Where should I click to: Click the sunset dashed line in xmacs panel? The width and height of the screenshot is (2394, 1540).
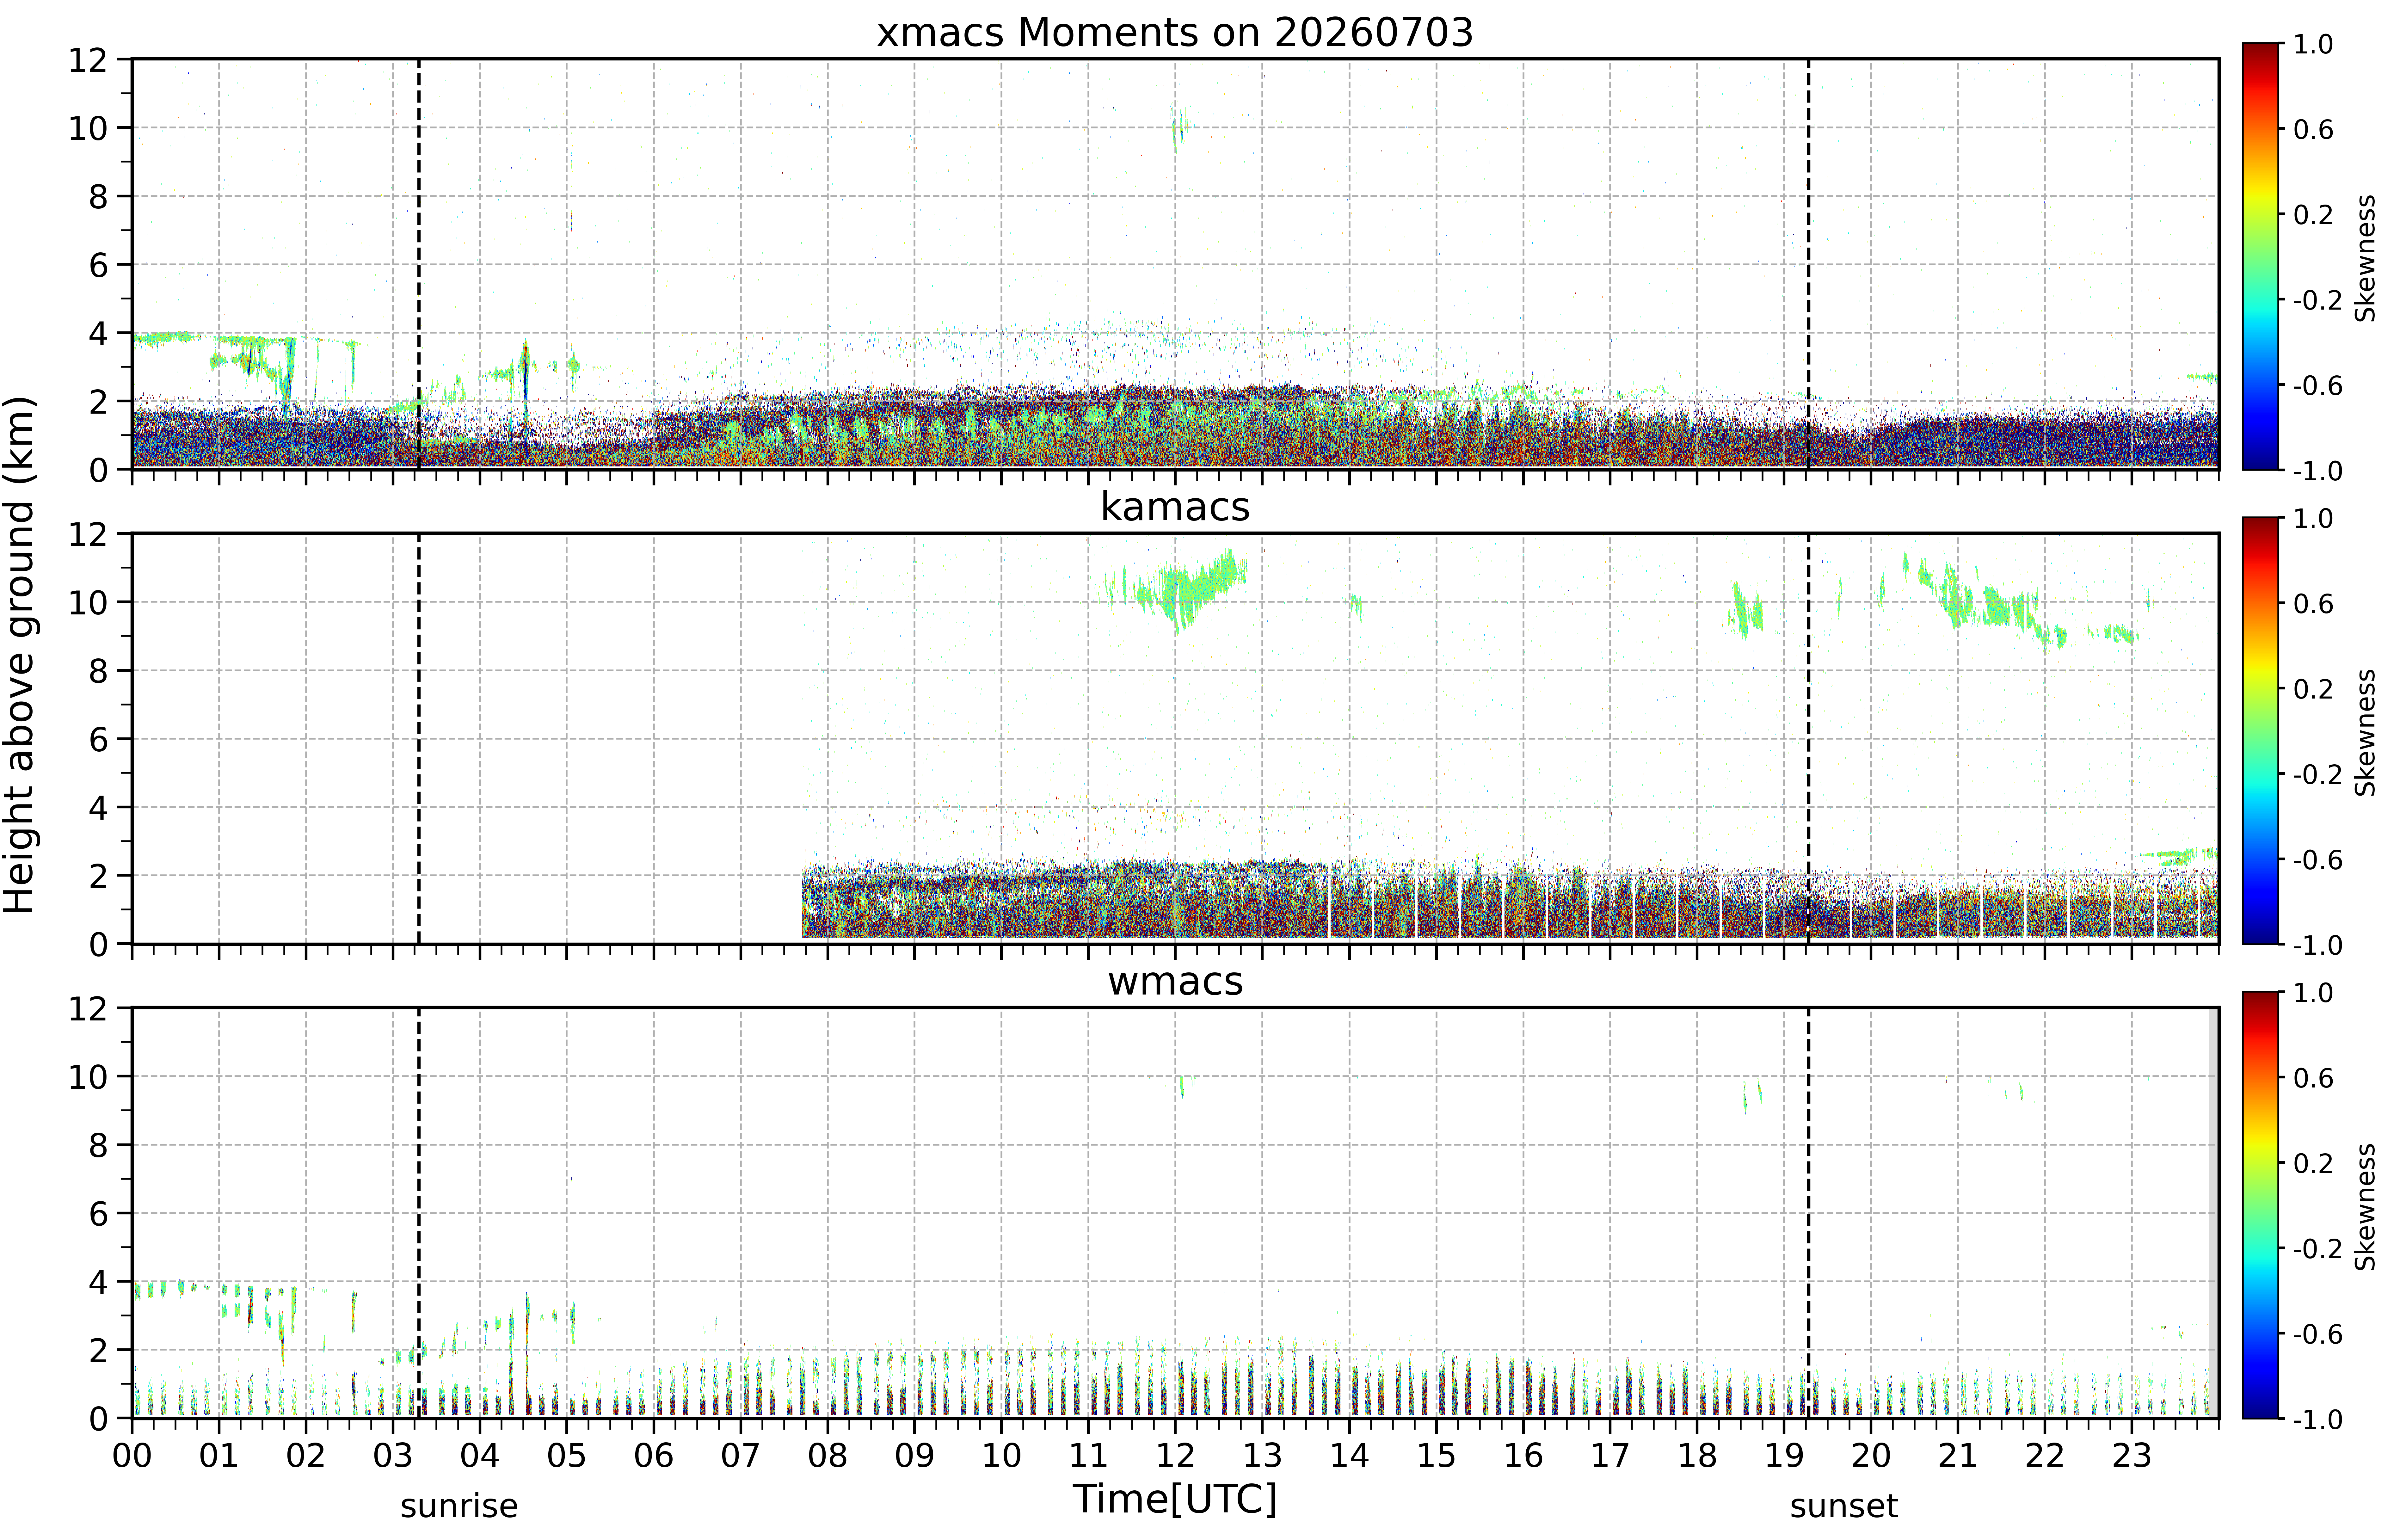tap(1808, 264)
